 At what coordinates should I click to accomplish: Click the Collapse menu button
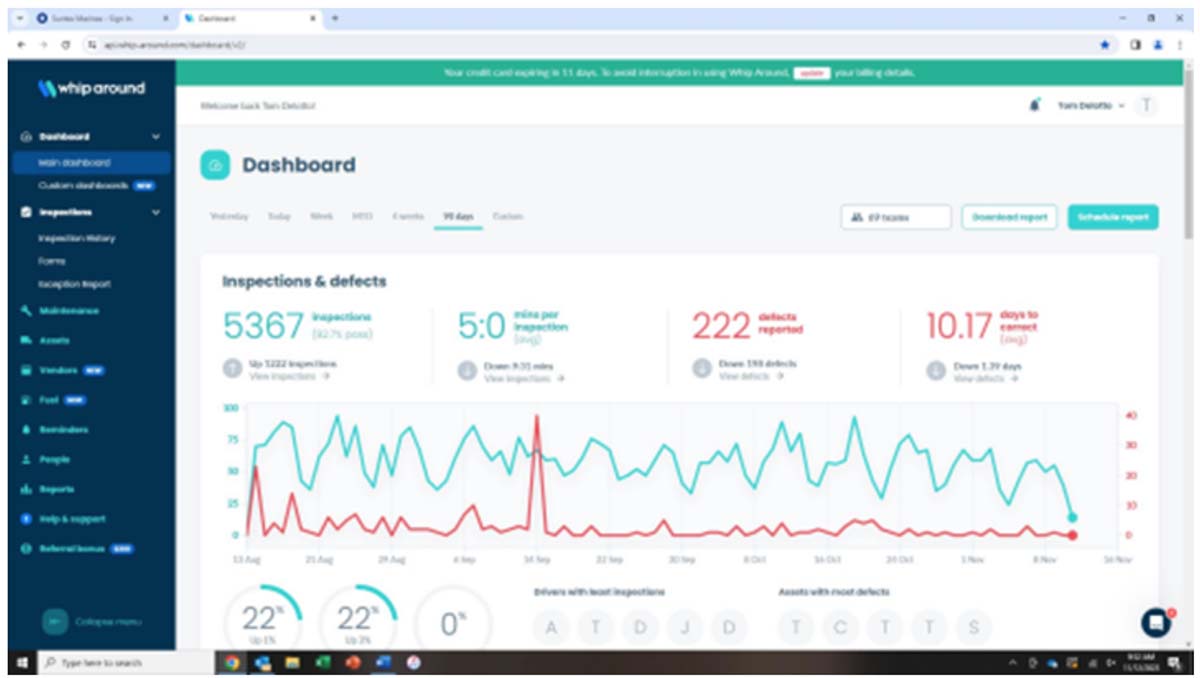tap(92, 621)
